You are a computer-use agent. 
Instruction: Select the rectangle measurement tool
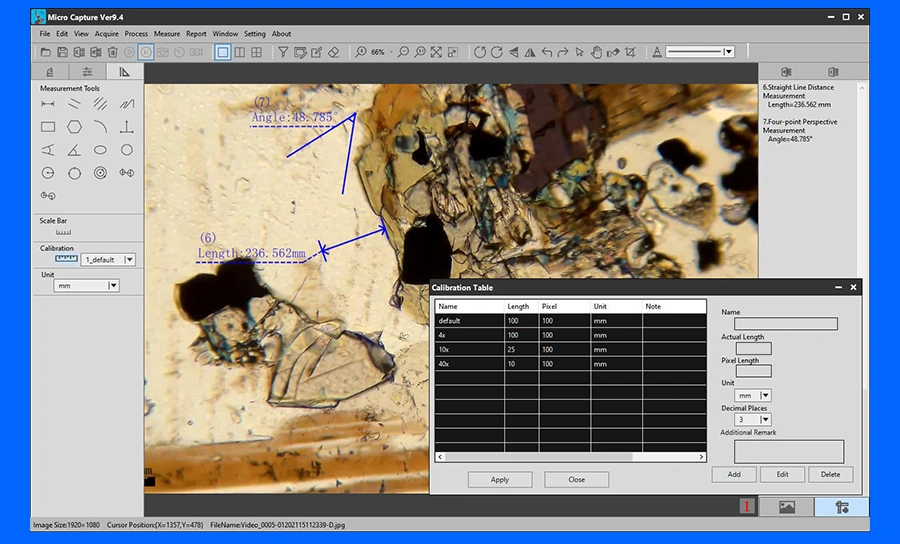tap(48, 127)
